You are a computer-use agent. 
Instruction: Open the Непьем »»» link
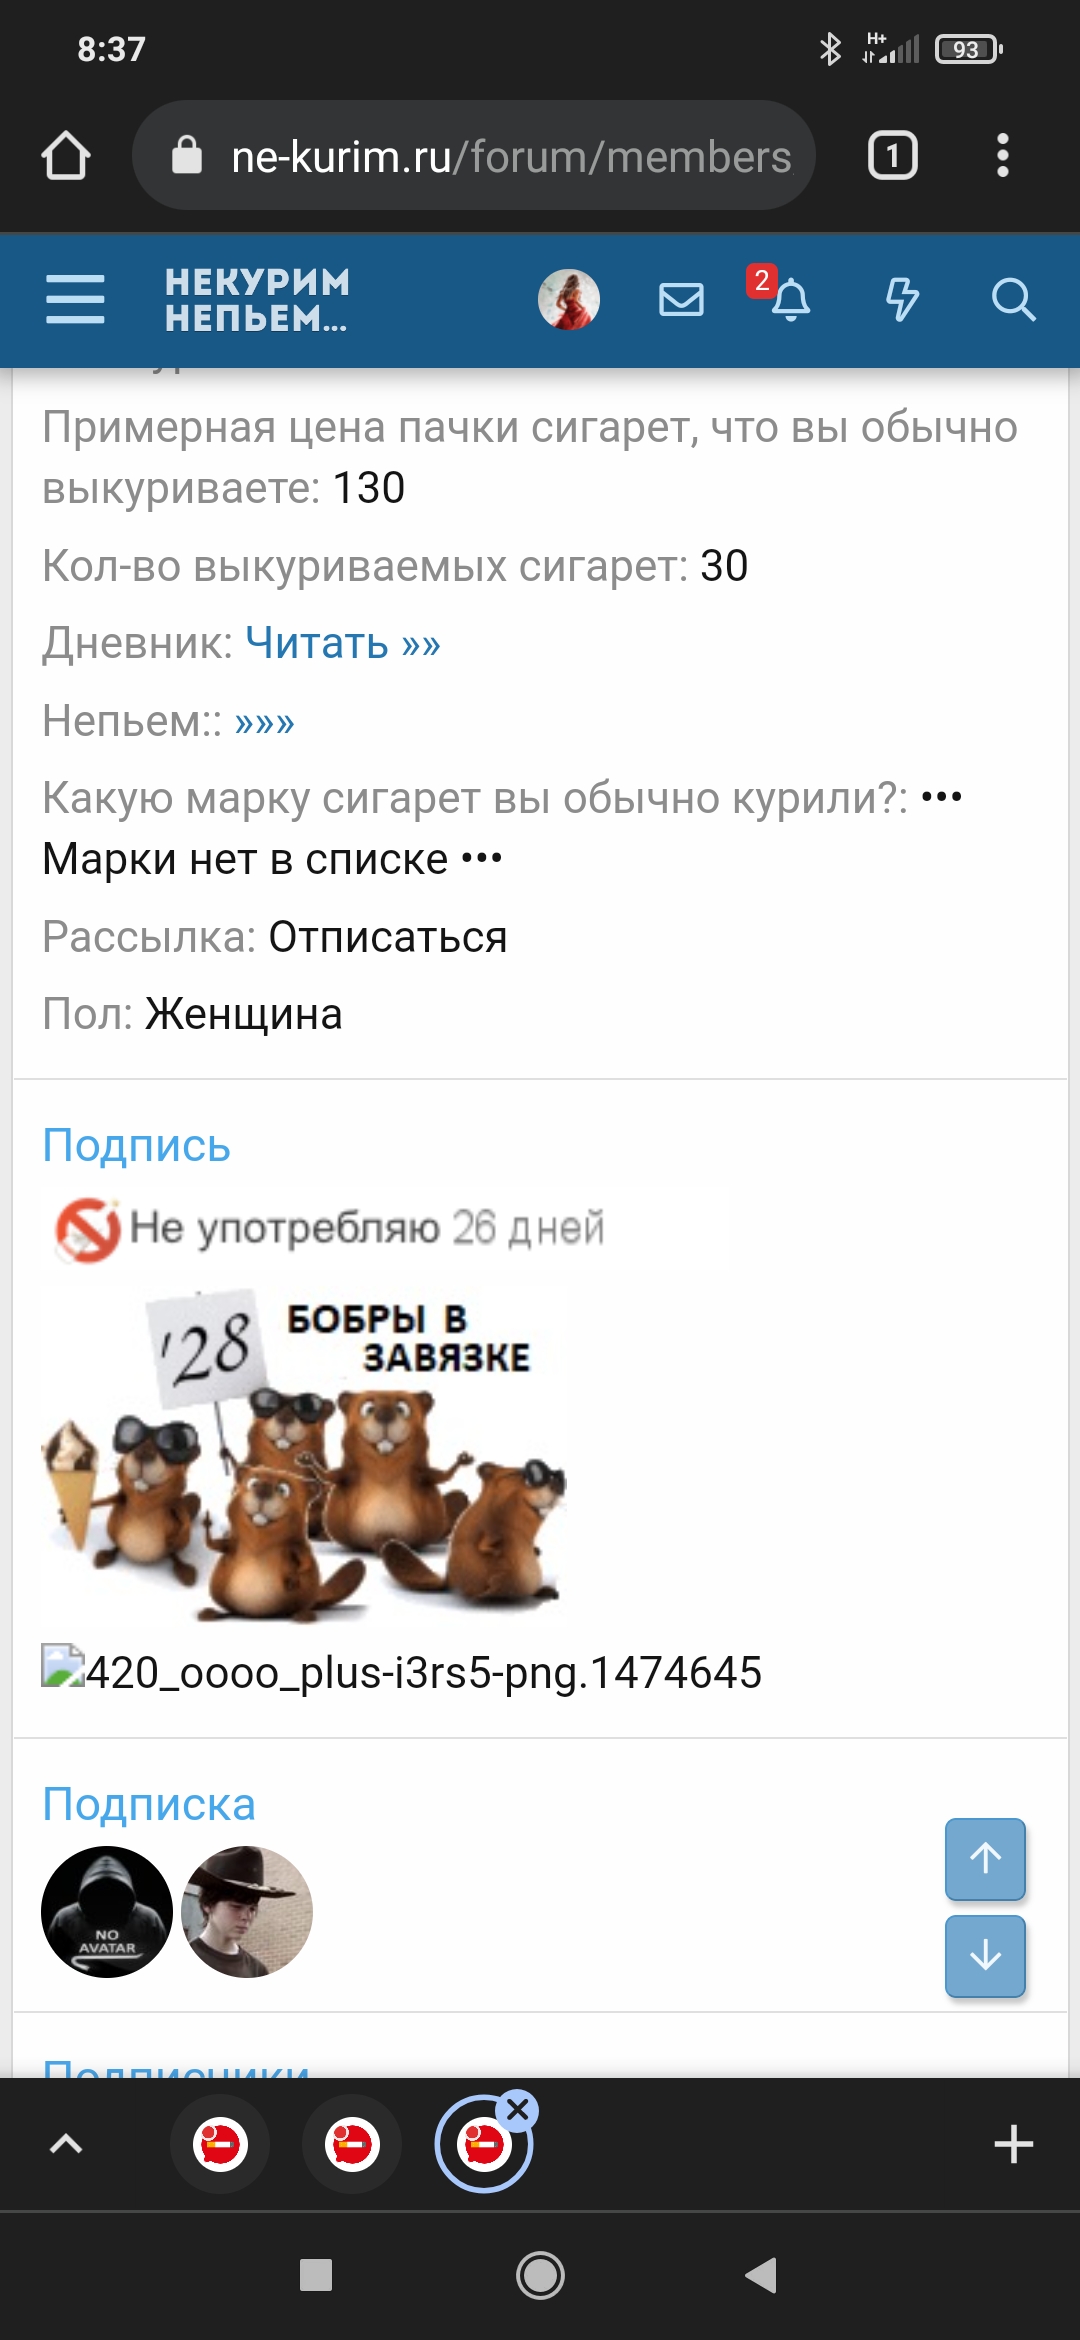[265, 721]
